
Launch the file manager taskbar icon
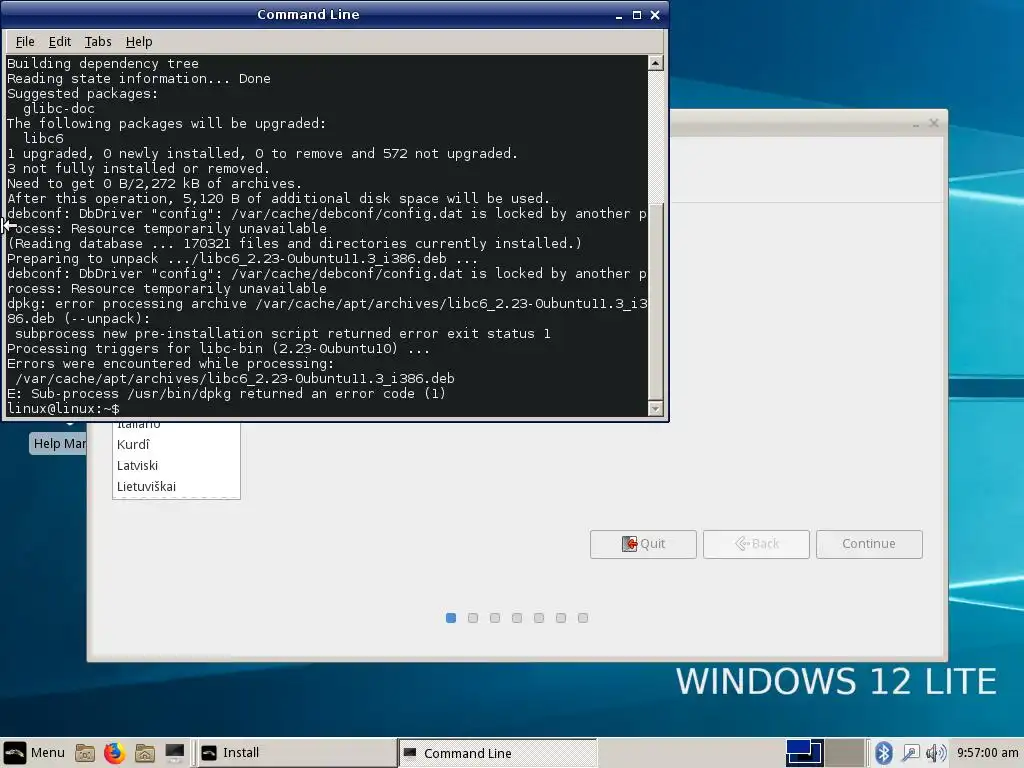tap(85, 753)
